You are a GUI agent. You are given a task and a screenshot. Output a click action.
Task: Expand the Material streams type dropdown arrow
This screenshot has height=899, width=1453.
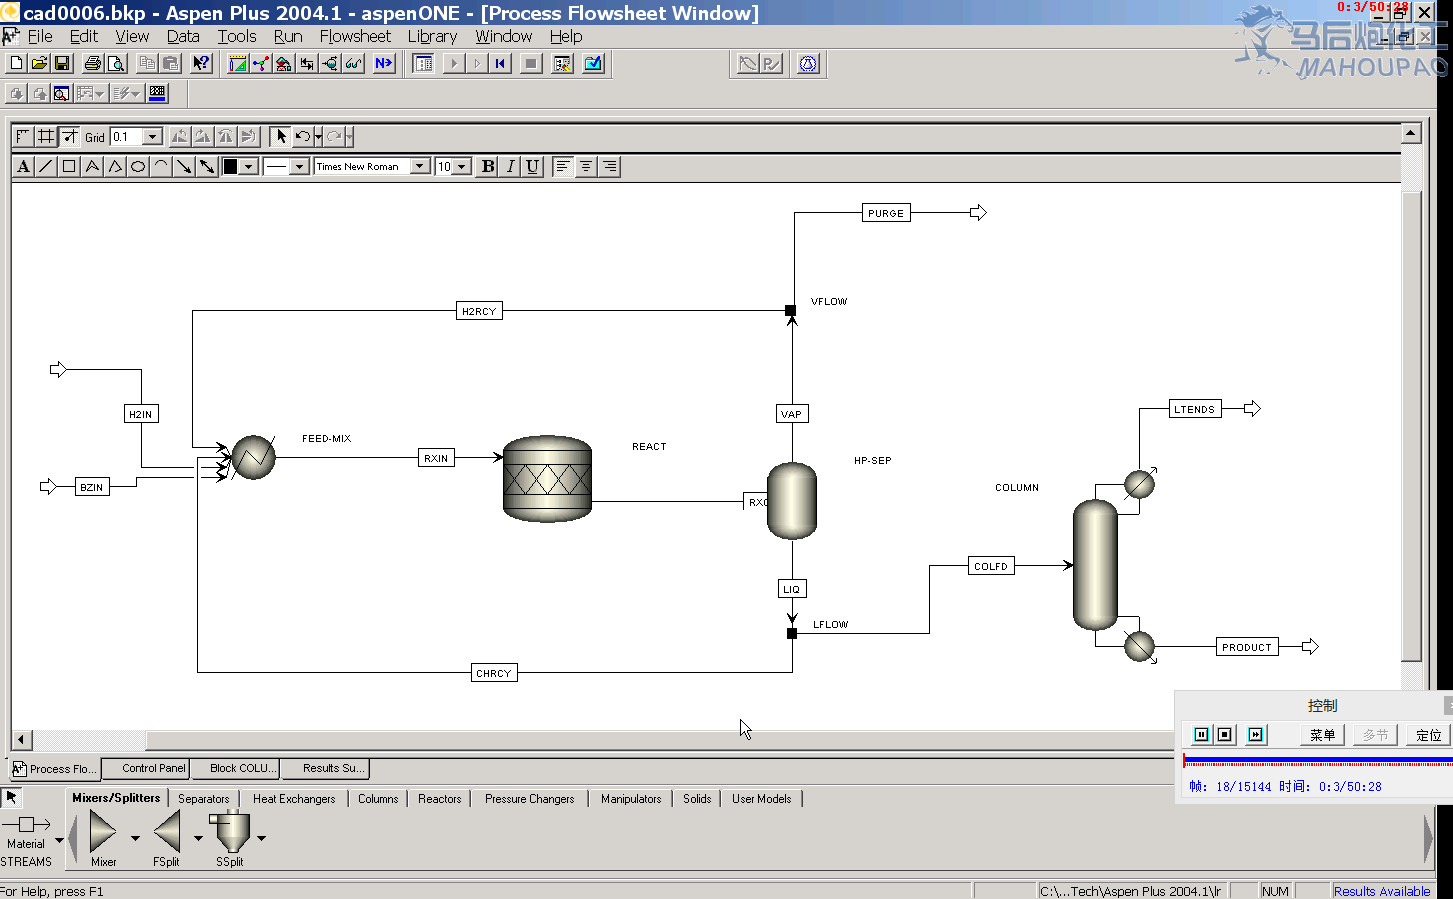coord(59,840)
